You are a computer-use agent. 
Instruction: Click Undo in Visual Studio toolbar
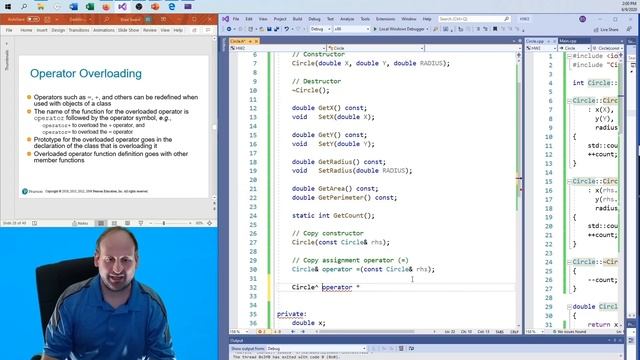287,29
